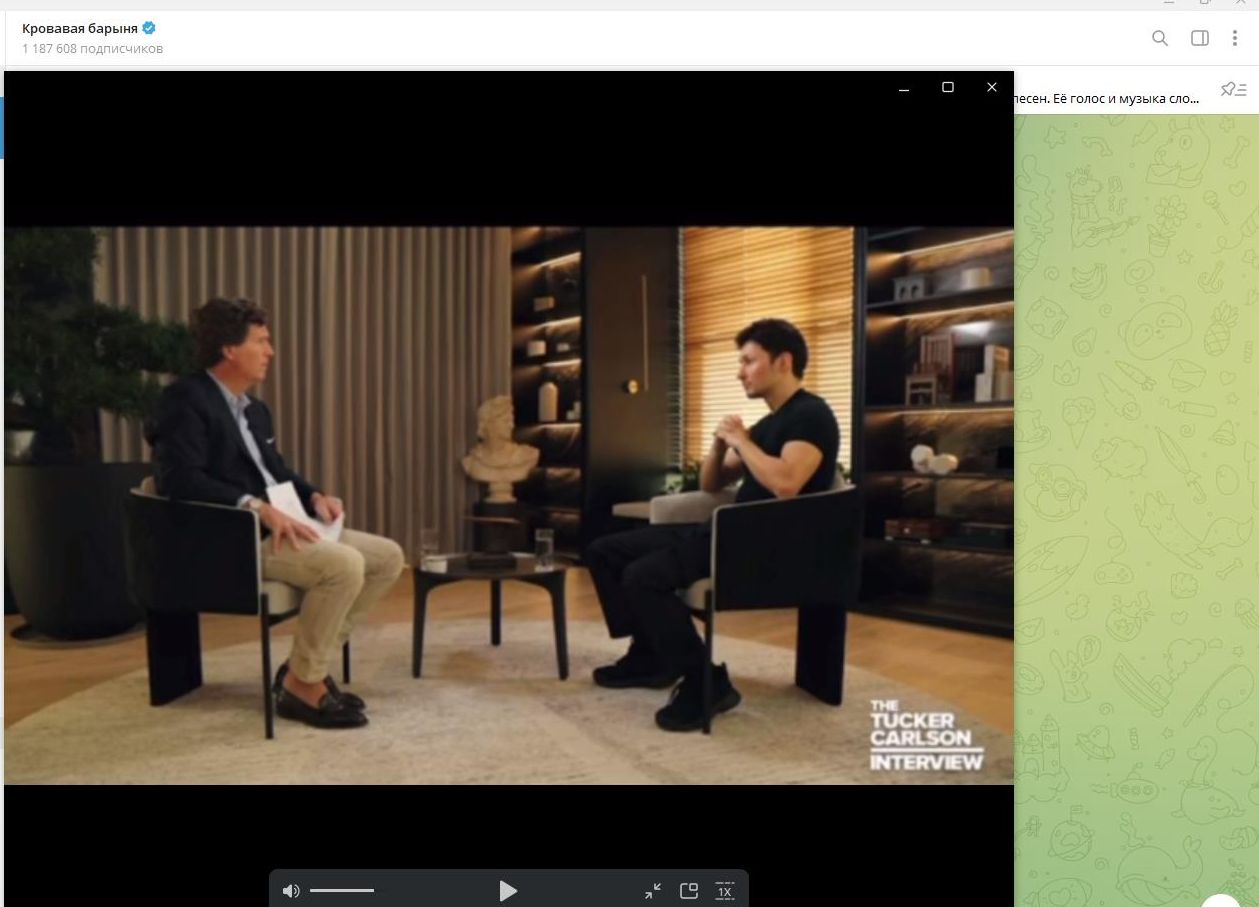Viewport: 1259px width, 907px height.
Task: Open the Кровавая барыня channel profile
Action: tap(80, 28)
